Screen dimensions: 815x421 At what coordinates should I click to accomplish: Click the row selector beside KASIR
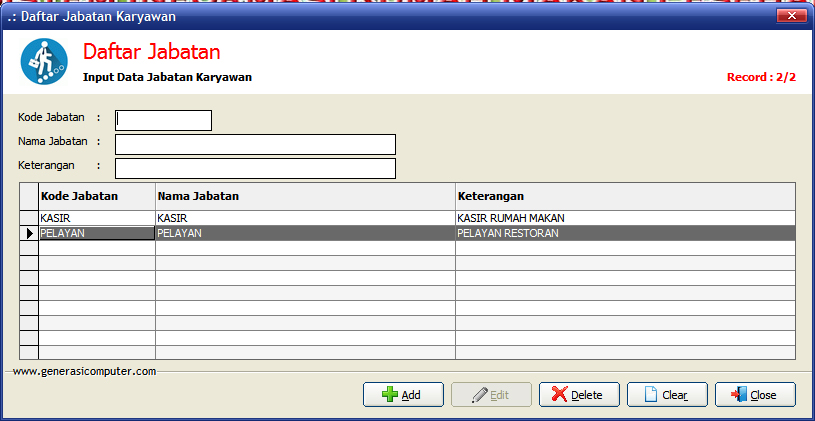pyautogui.click(x=29, y=218)
